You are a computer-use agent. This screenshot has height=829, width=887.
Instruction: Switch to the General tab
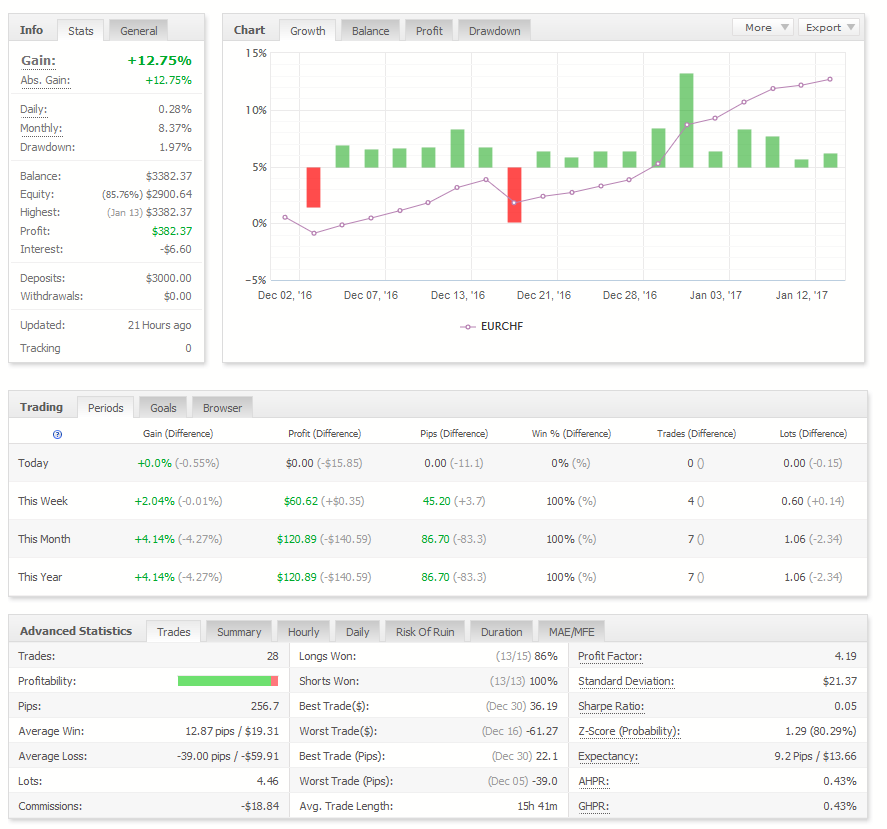[x=139, y=31]
